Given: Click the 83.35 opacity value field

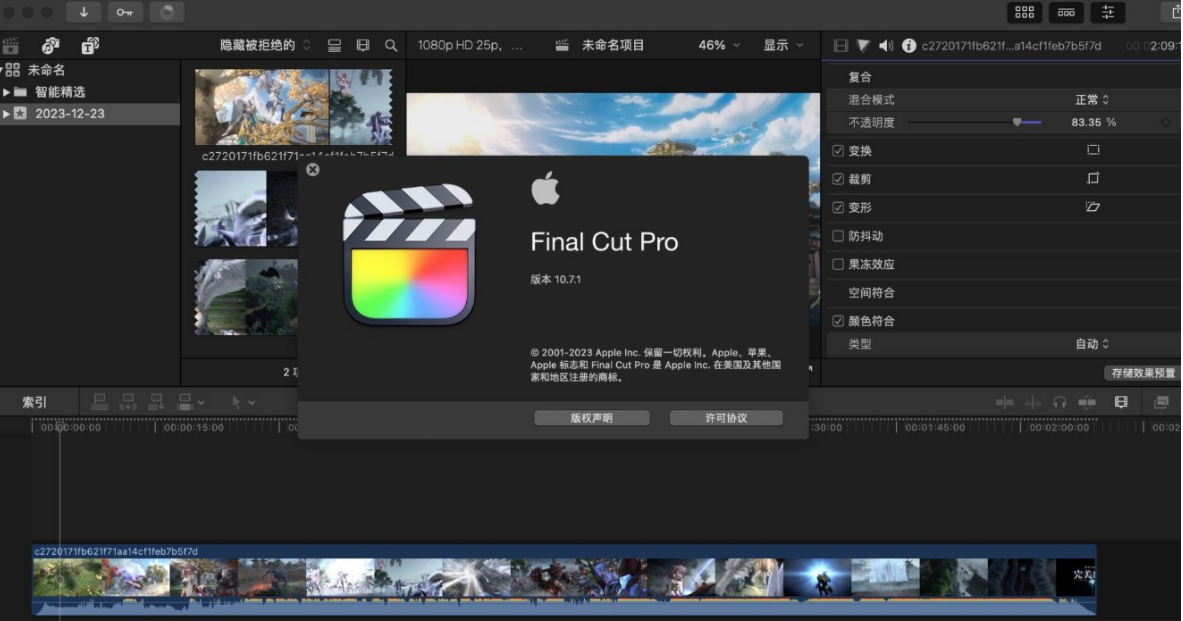Looking at the screenshot, I should 1086,122.
